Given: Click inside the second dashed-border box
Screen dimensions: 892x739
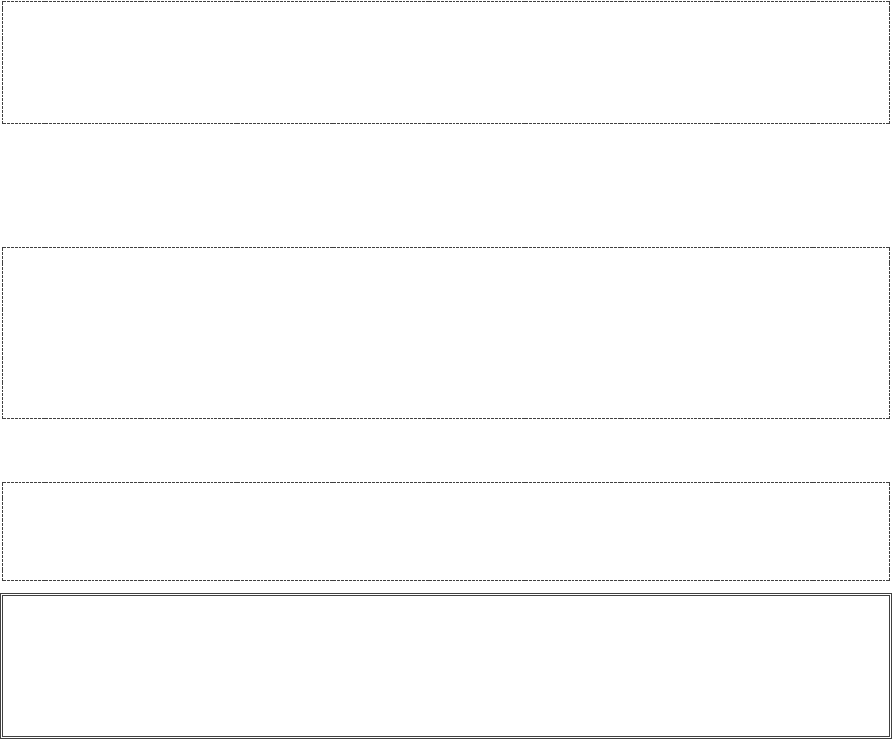Looking at the screenshot, I should point(445,332).
